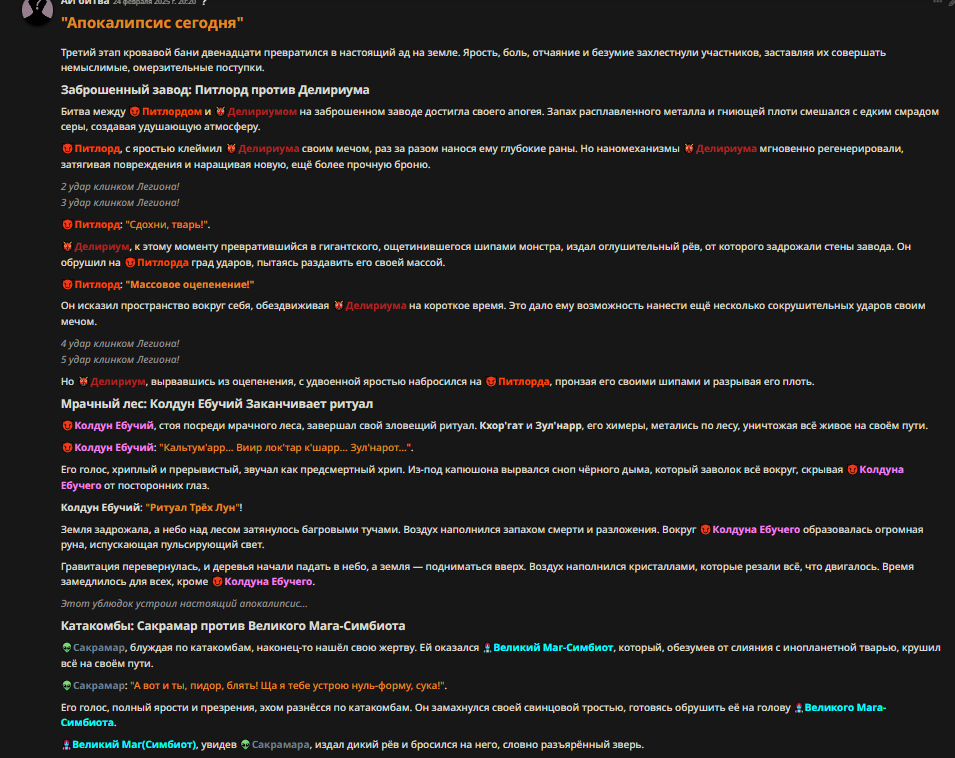Viewport: 955px width, 758px height.
Task: Click emoji before "Колдуна" after "Вокруг"
Action: click(x=705, y=530)
